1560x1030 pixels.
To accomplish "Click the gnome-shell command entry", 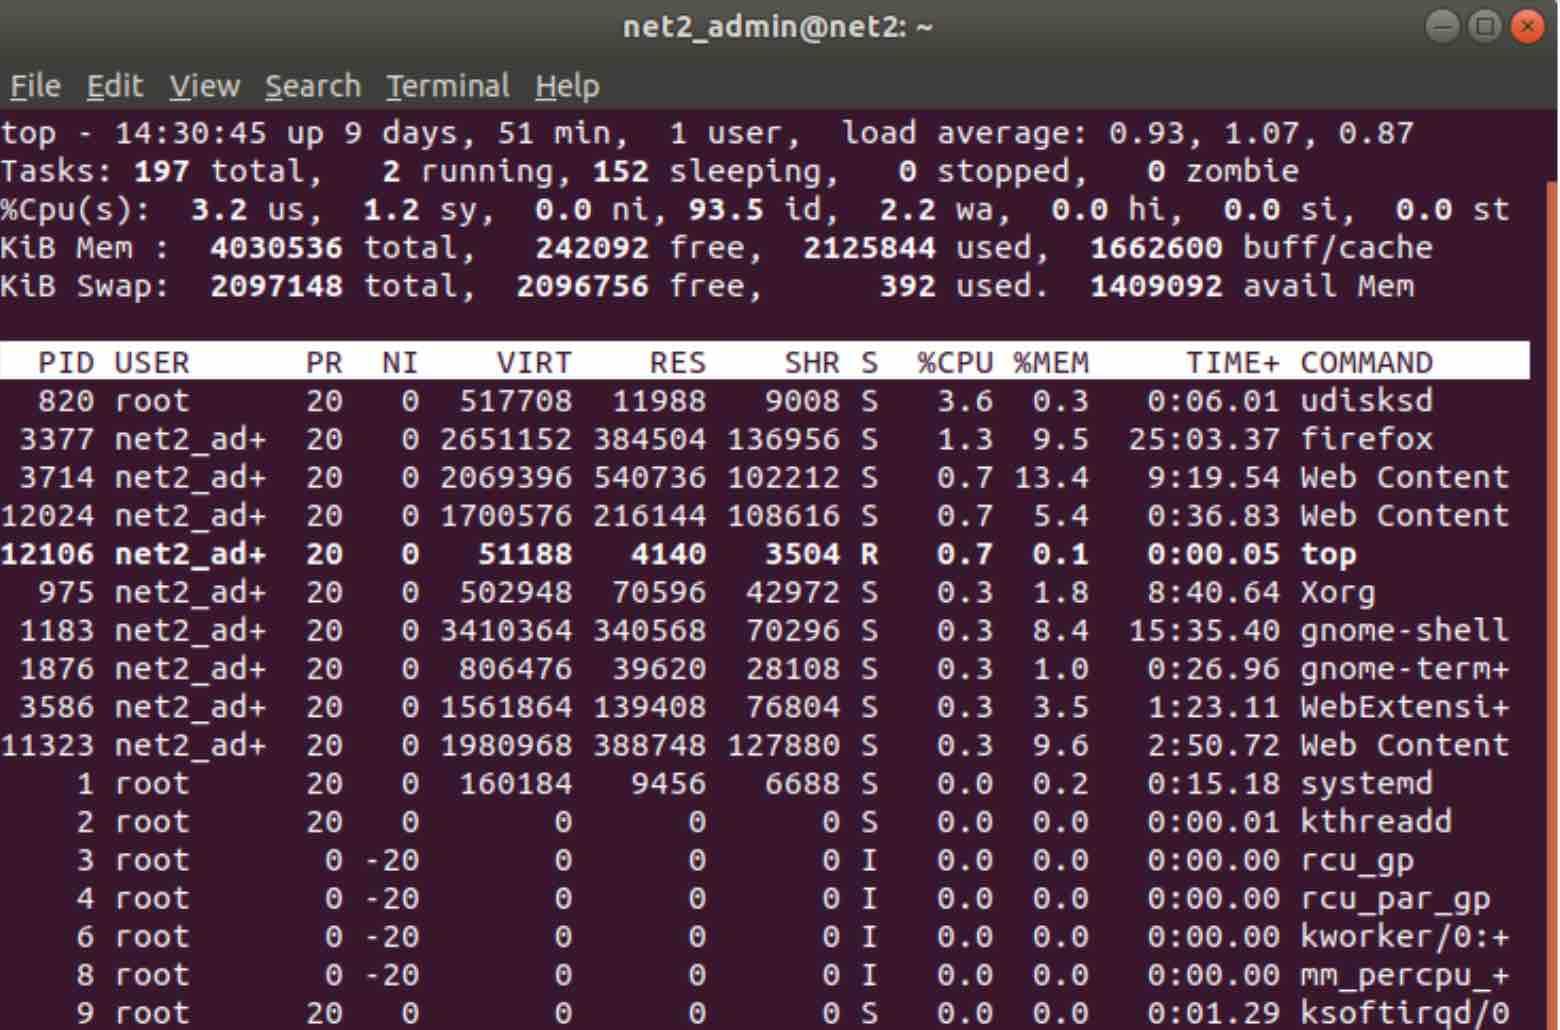I will pos(1404,630).
